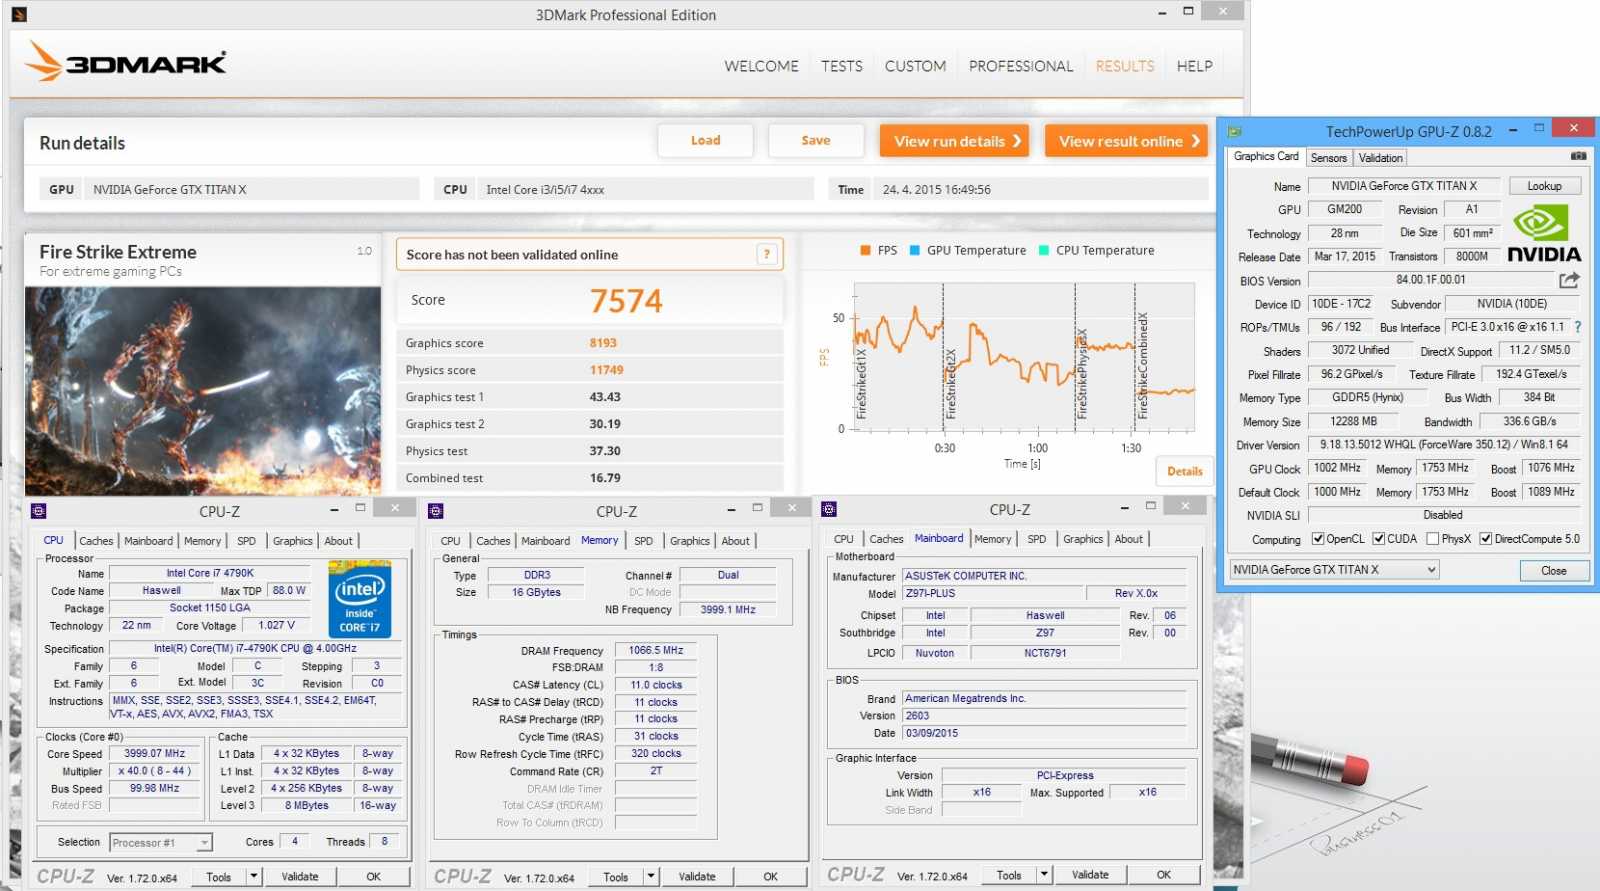The image size is (1600, 891).
Task: Click the FireStrikePhysicsX marker on the chart
Action: [x=1081, y=373]
